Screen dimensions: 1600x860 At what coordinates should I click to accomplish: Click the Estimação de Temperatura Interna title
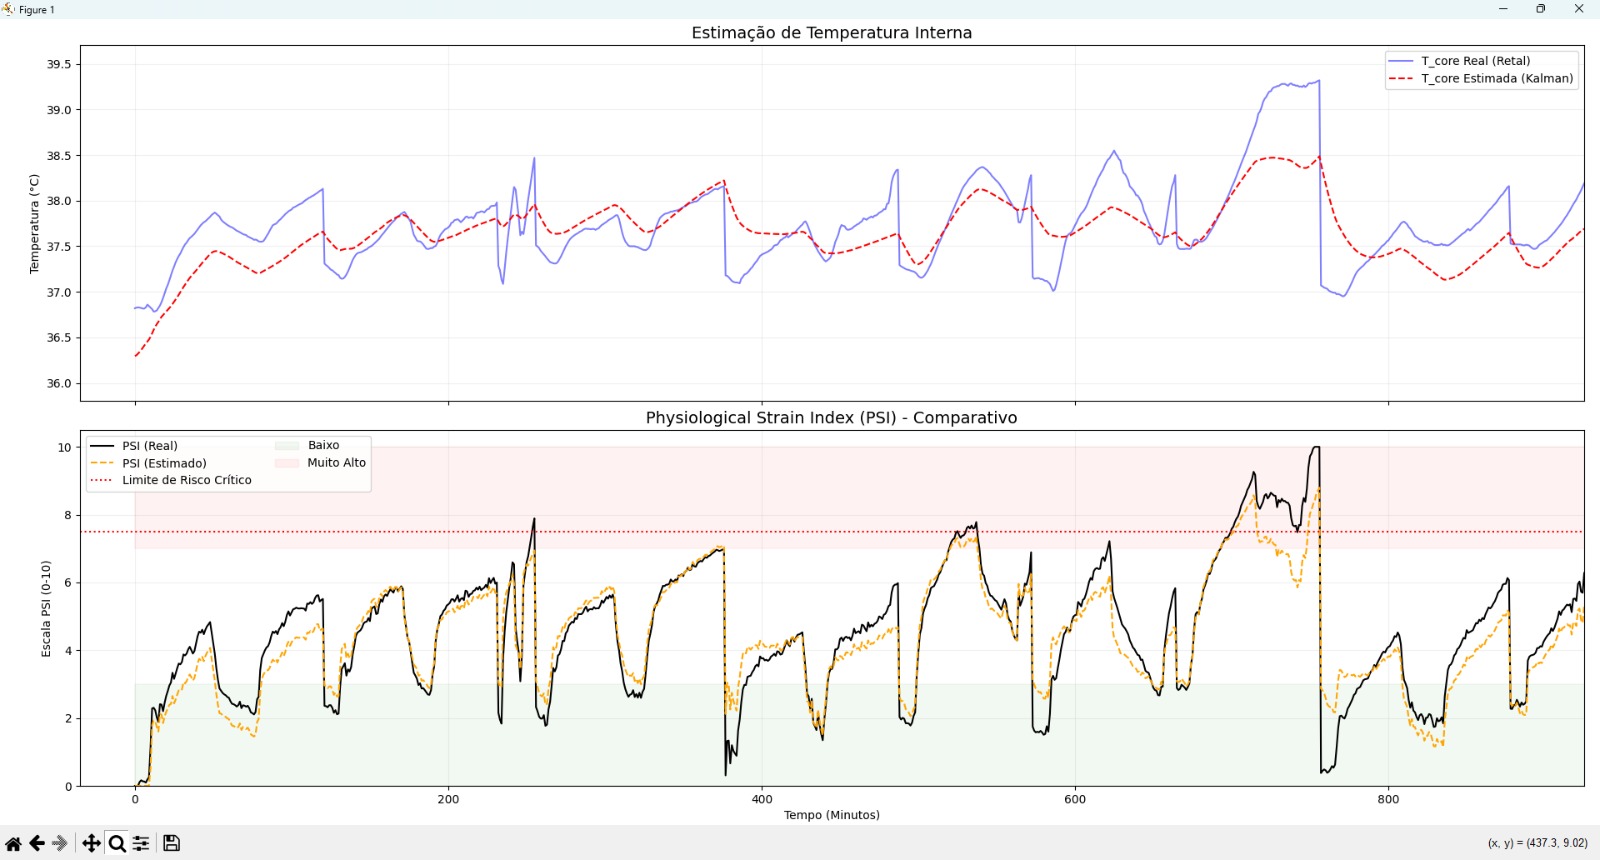[x=832, y=32]
